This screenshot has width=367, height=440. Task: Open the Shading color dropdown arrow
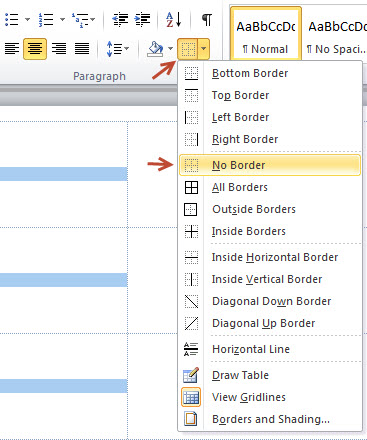coord(170,49)
